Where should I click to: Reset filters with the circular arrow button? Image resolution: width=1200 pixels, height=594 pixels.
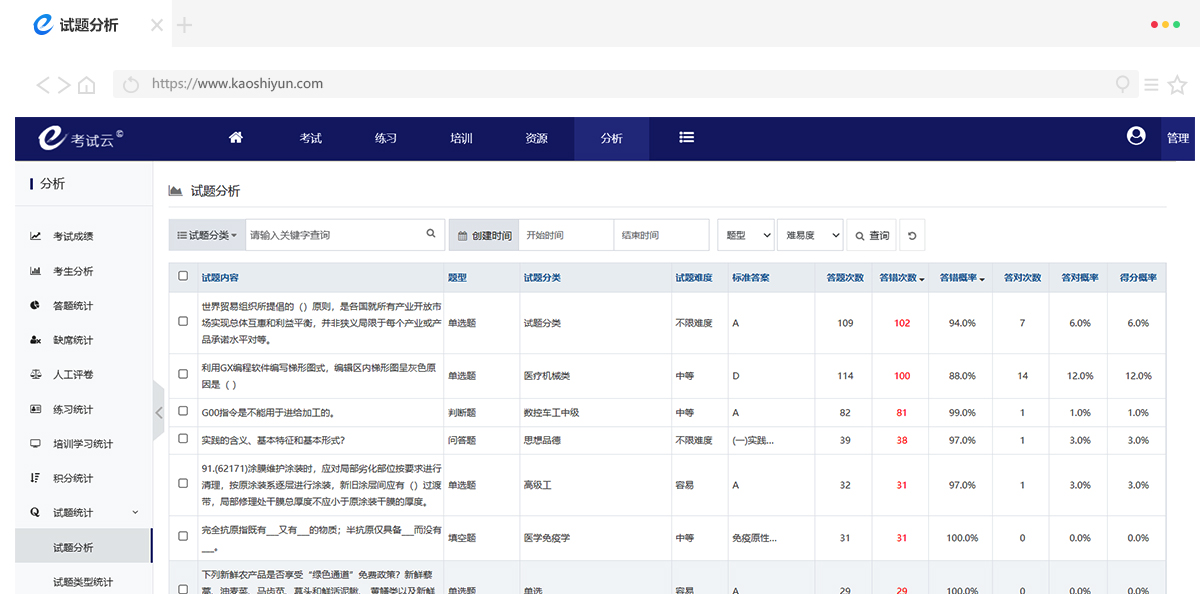tap(911, 235)
